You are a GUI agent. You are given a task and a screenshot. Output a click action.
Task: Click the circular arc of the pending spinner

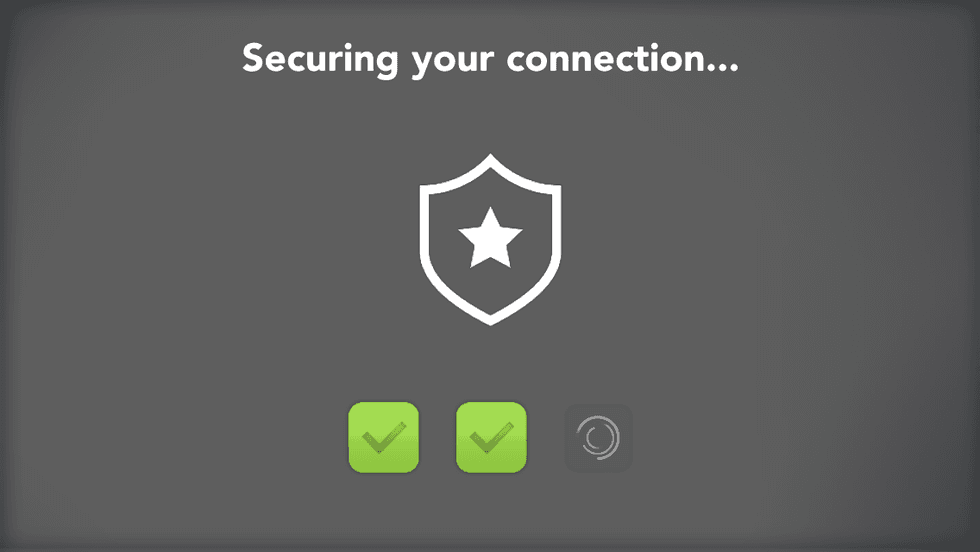(x=598, y=438)
